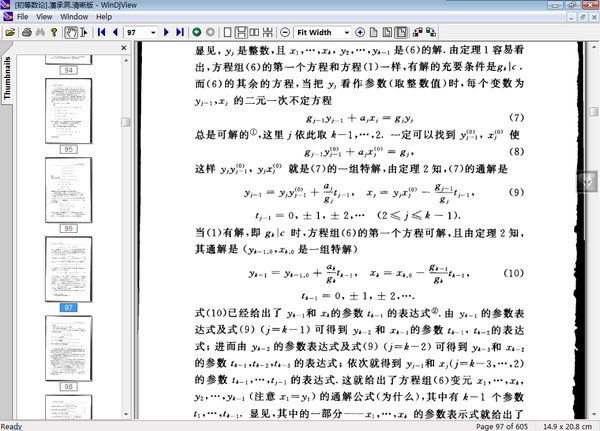The width and height of the screenshot is (600, 431).
Task: Click the green Back navigation button
Action: (197, 33)
